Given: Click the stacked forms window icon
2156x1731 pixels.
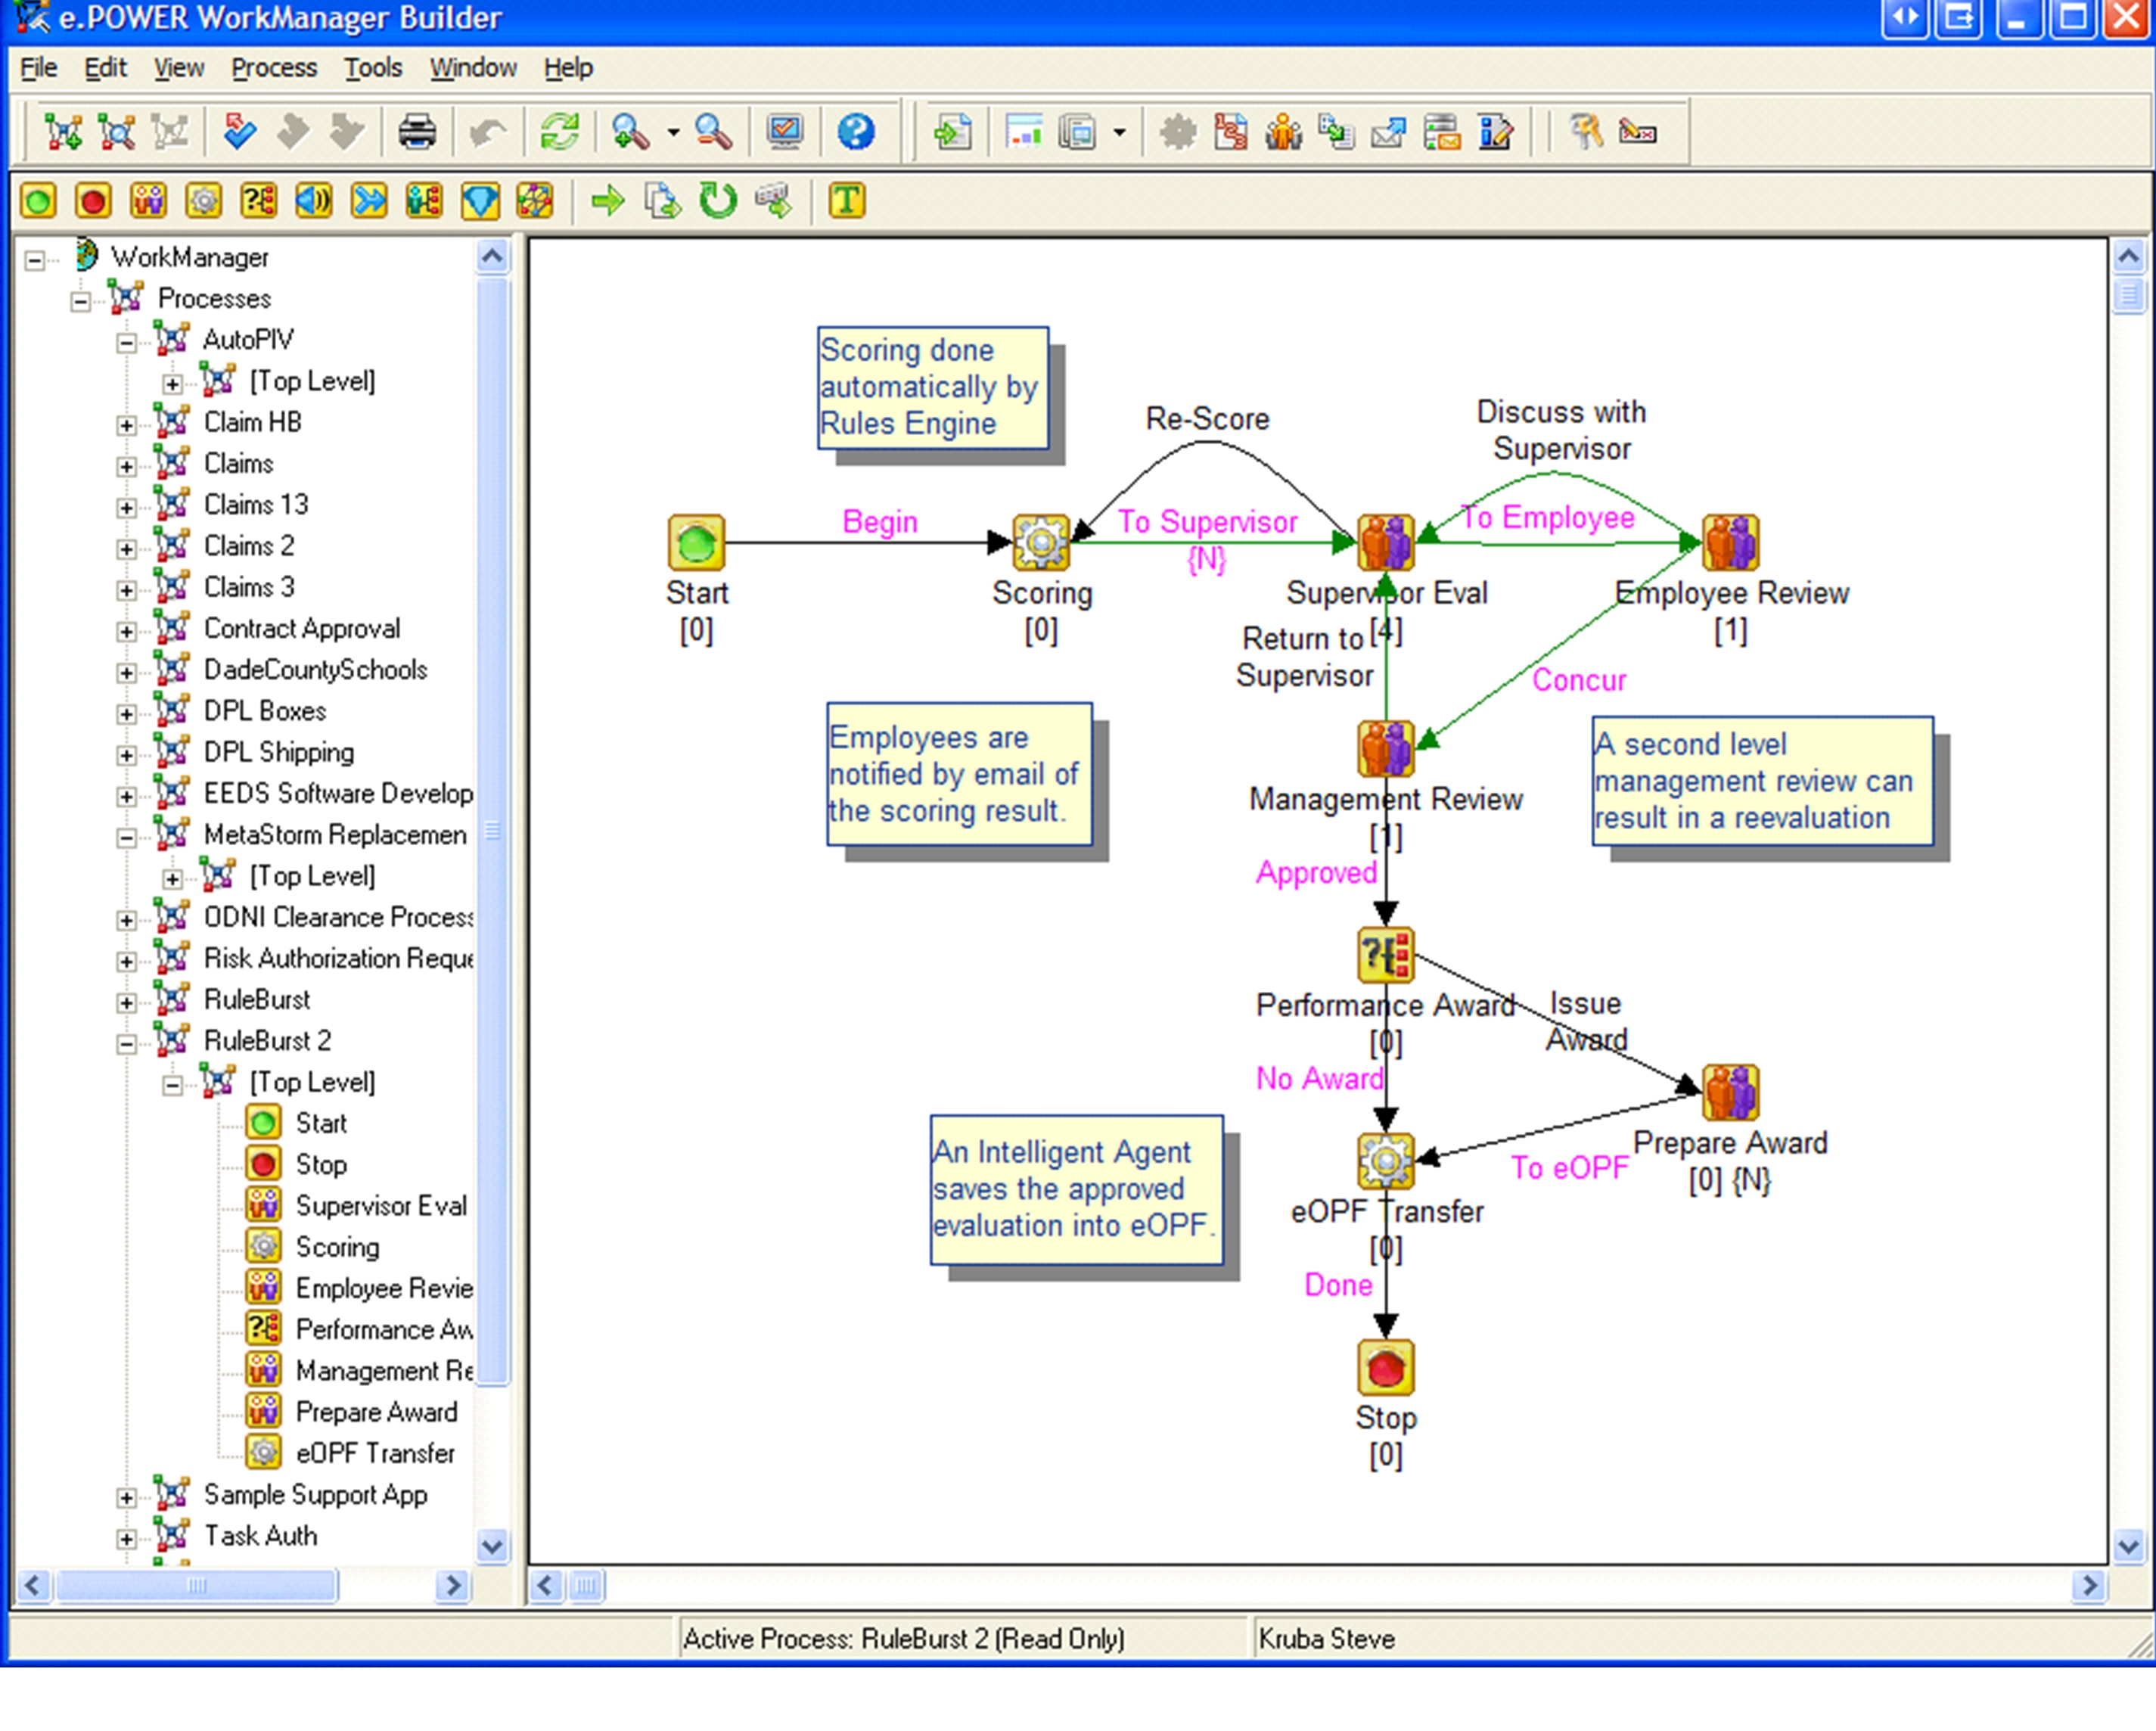Looking at the screenshot, I should click(x=1077, y=132).
